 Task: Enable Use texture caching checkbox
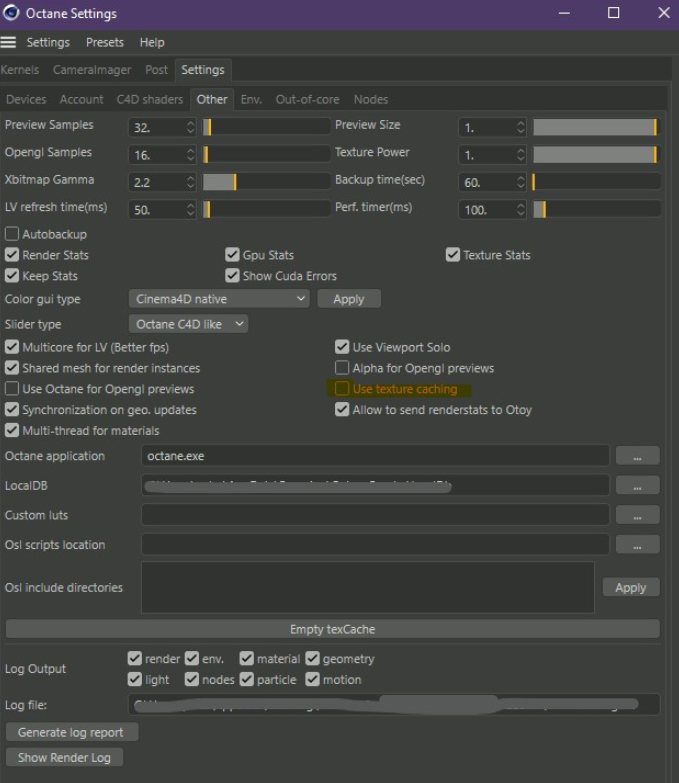(x=342, y=389)
